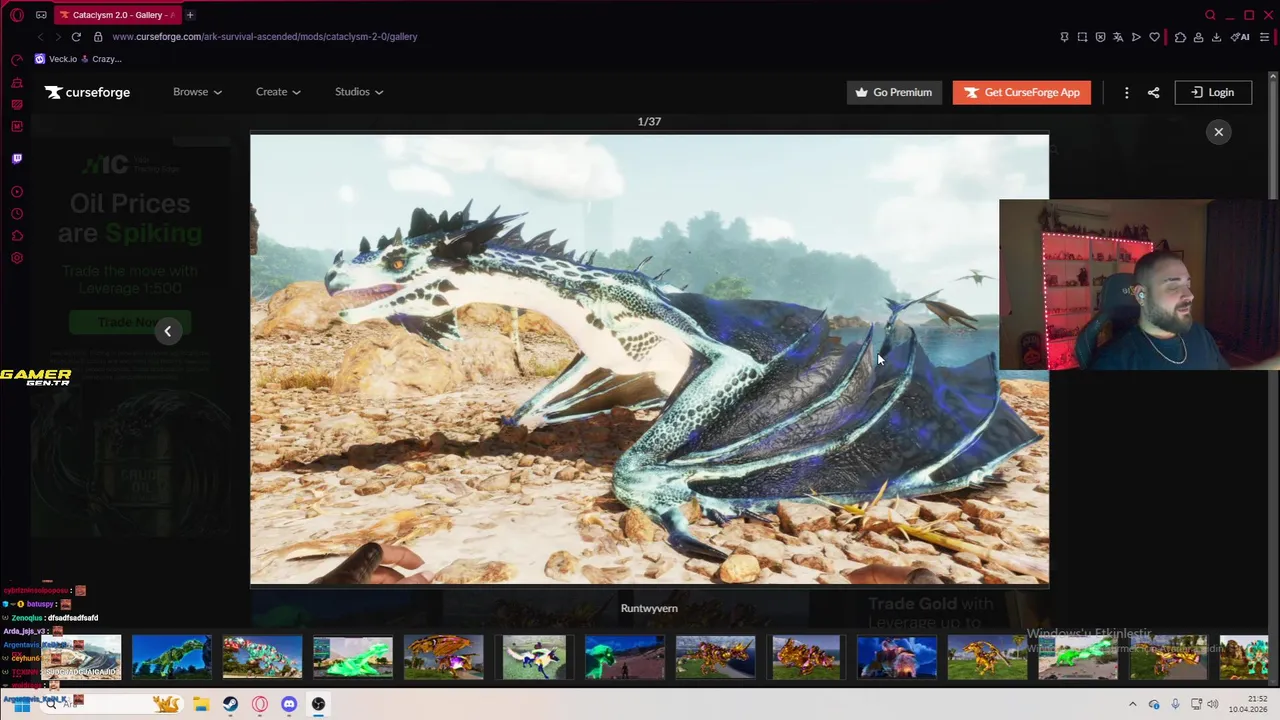
Task: Open the ad blocker shield icon
Action: point(1100,37)
